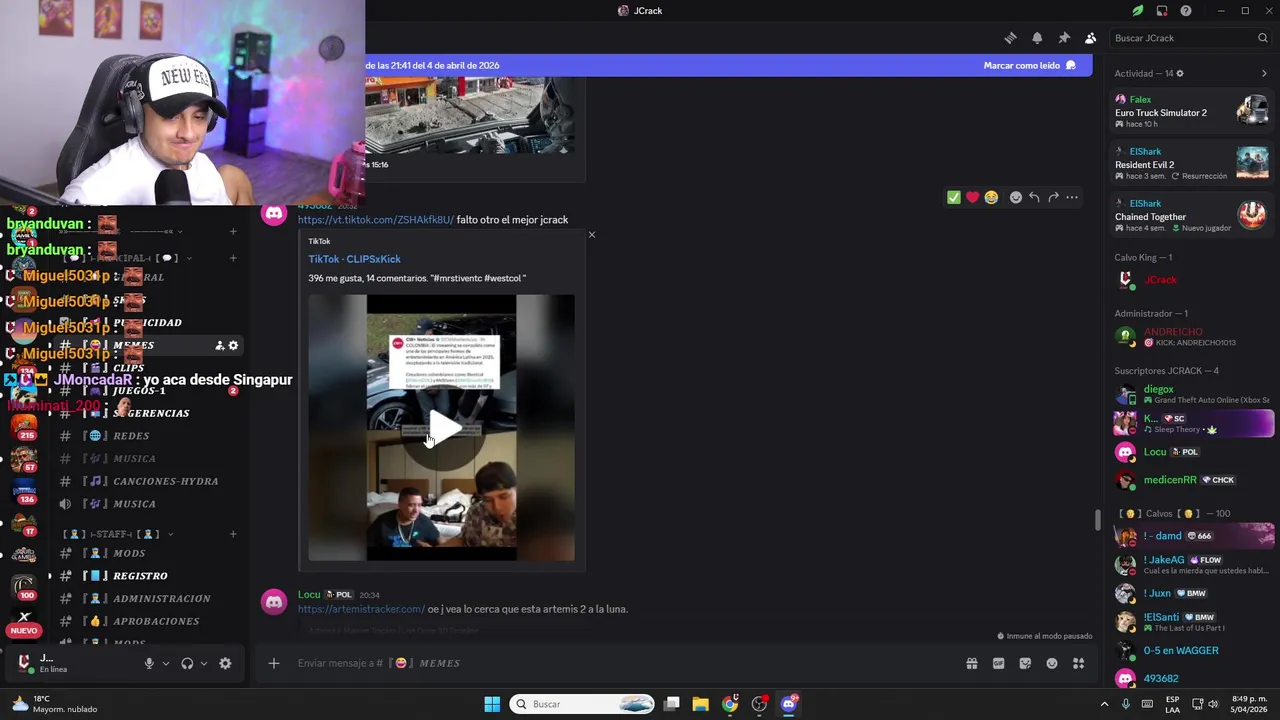Click the taskbar Buscar search box

coord(582,704)
